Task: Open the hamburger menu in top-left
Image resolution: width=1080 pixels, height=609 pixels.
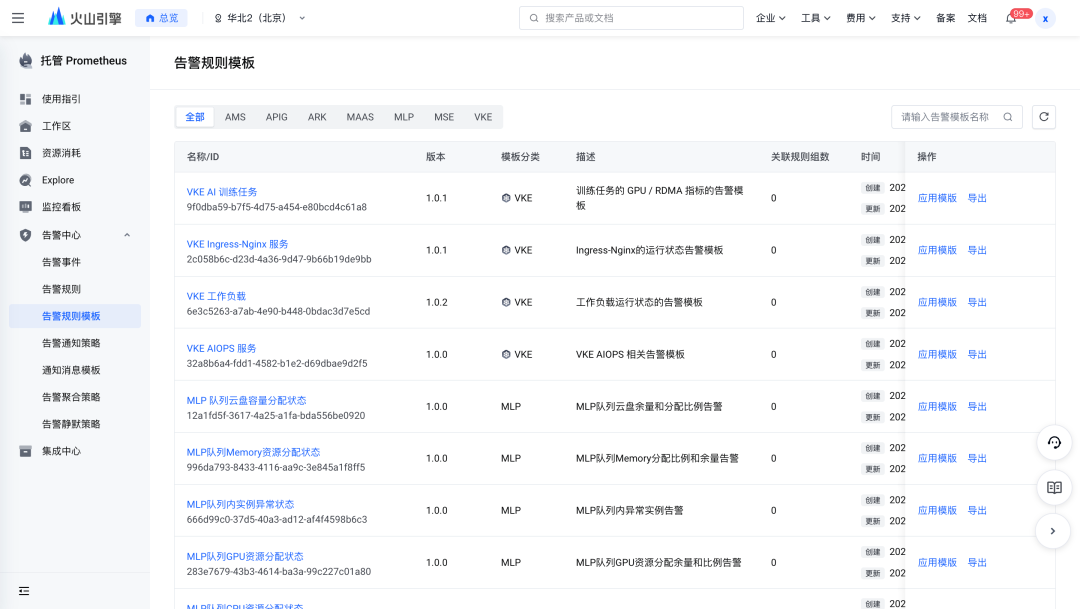Action: [18, 18]
